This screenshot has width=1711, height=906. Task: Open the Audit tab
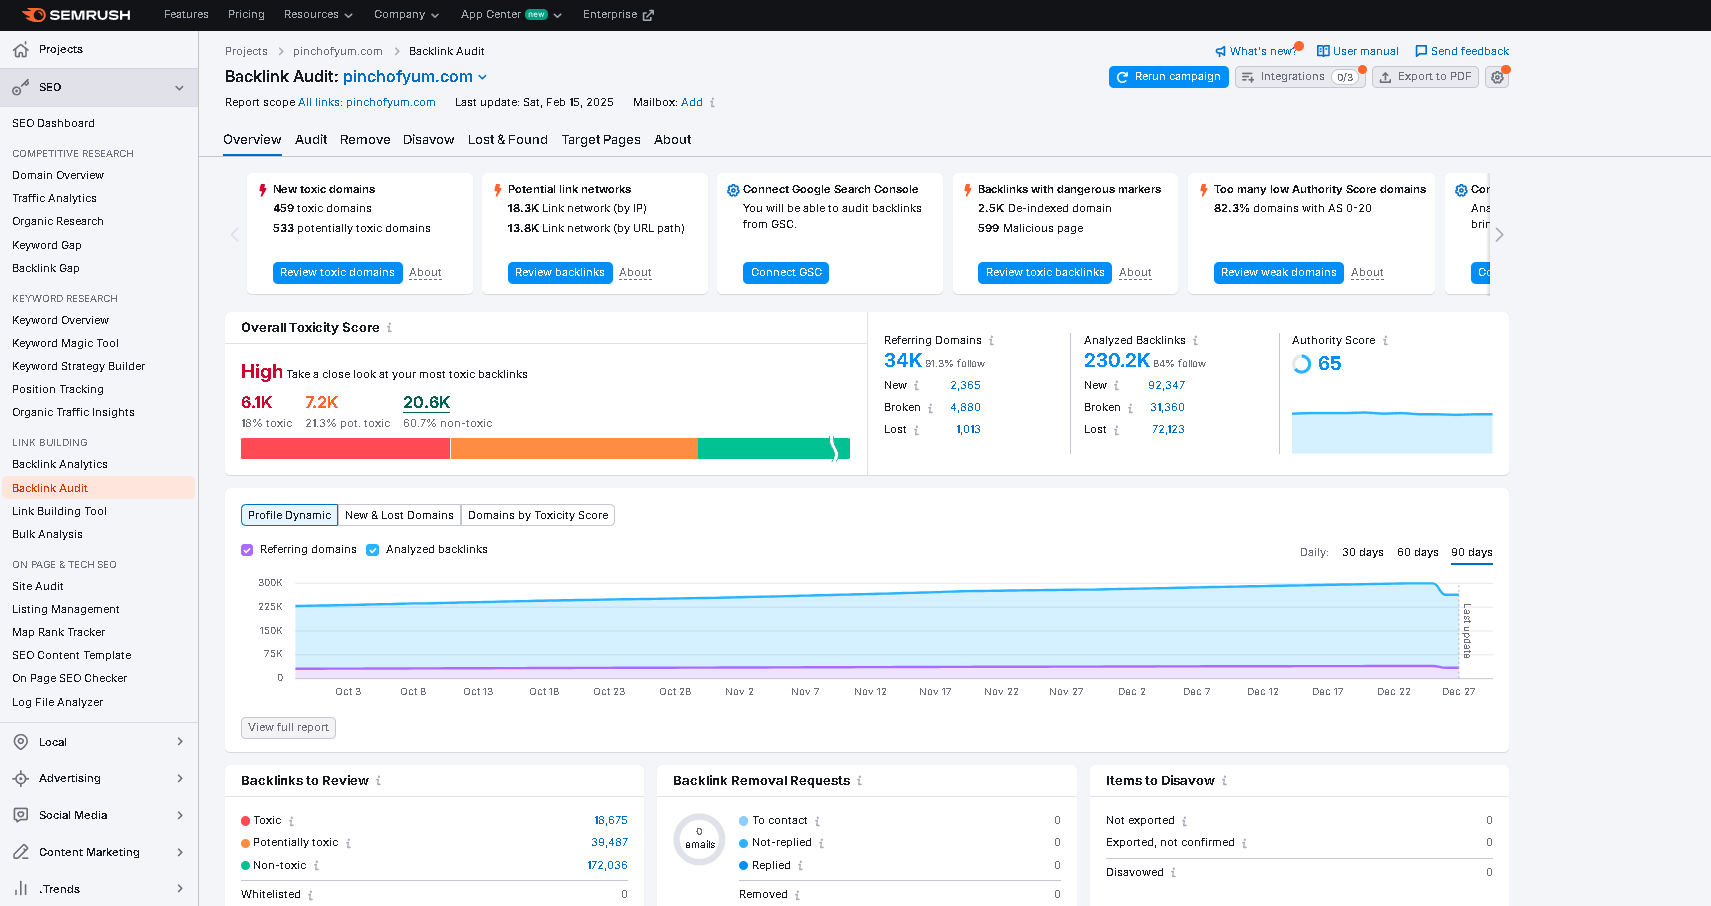pos(311,140)
